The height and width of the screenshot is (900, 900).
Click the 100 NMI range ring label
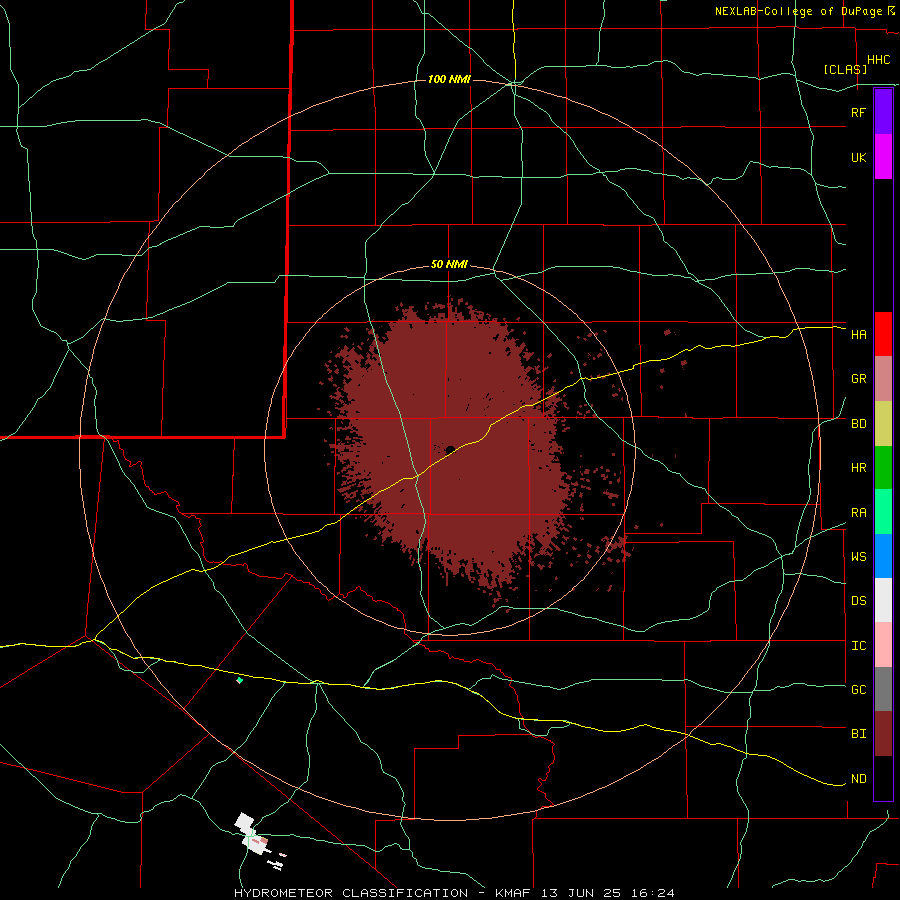[449, 79]
